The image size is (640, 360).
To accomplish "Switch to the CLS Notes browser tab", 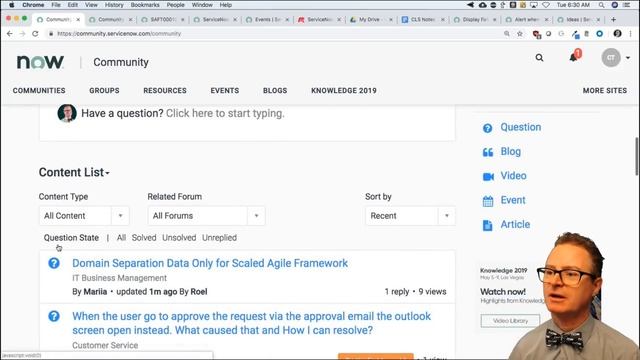I will click(x=422, y=20).
